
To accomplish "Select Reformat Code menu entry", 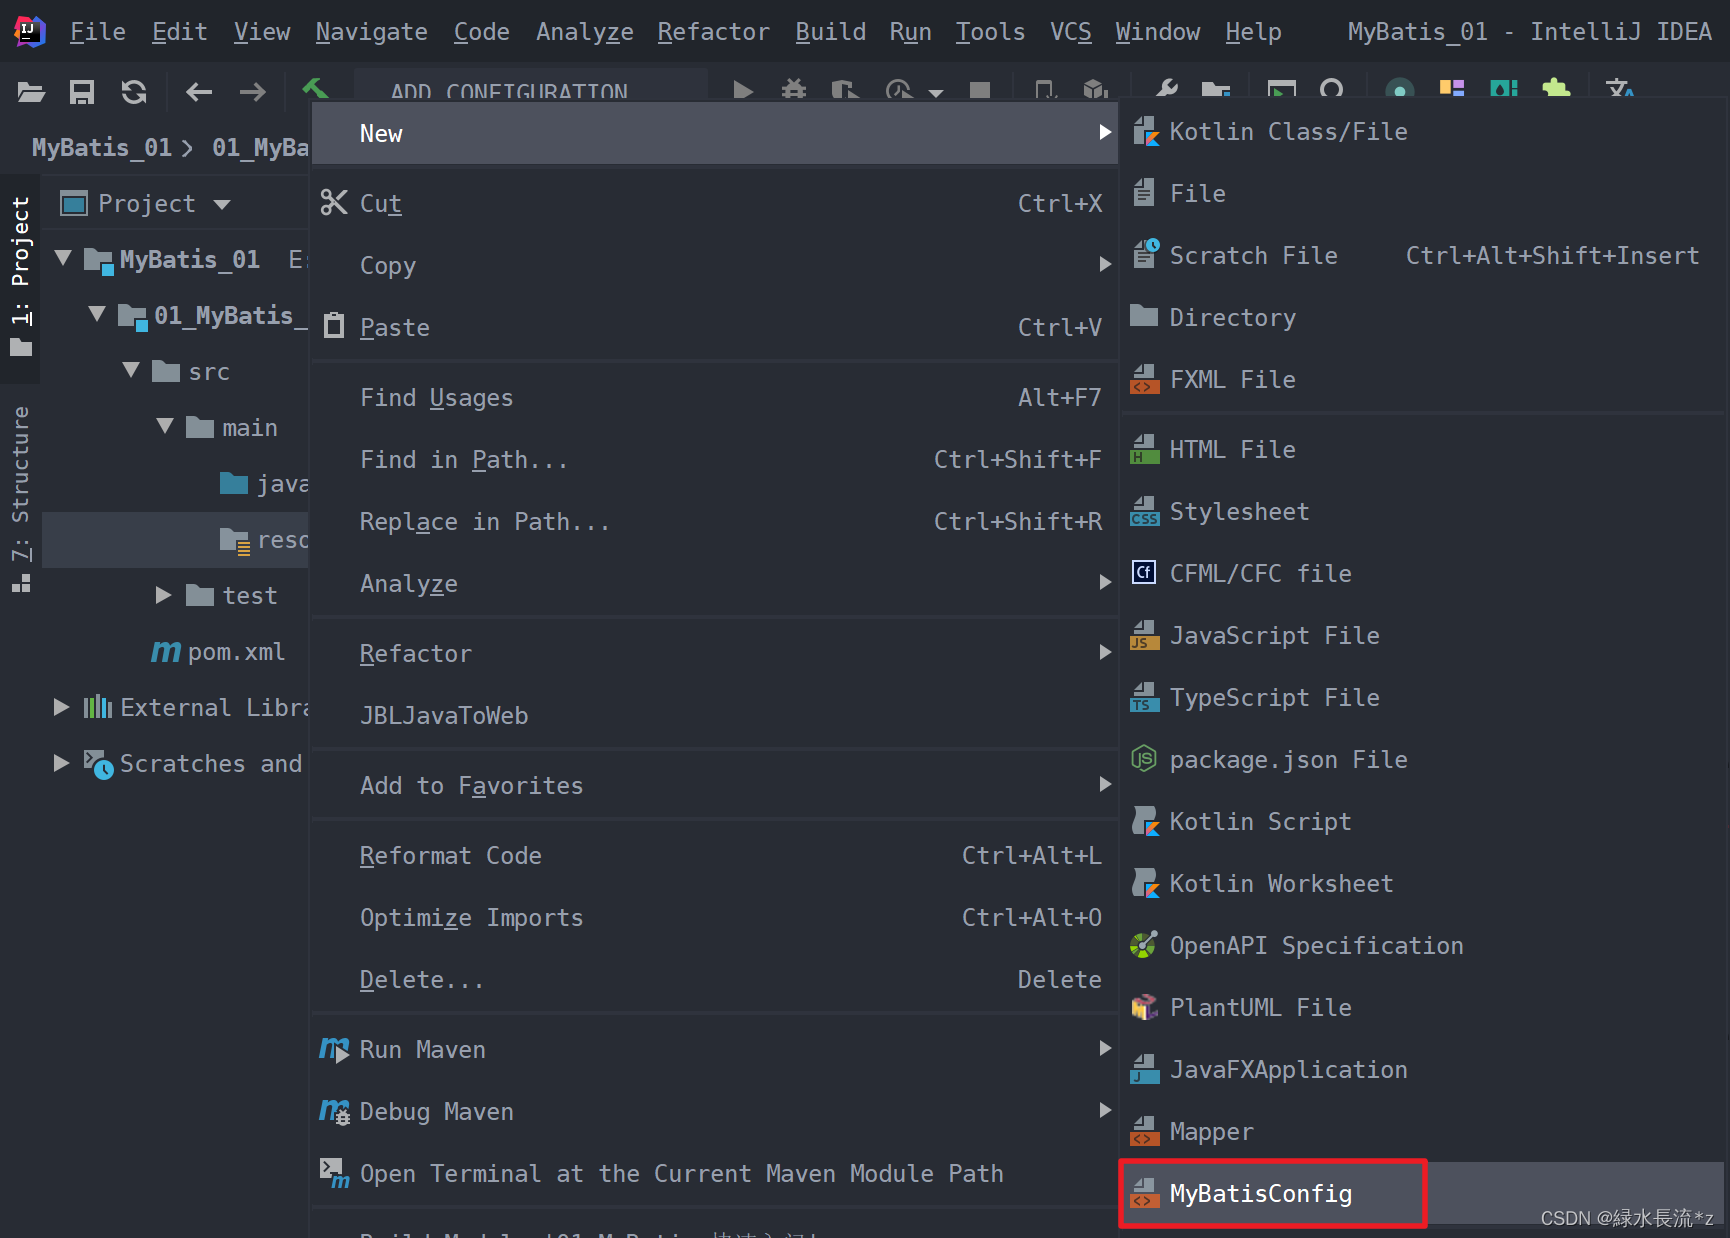I will (x=714, y=855).
